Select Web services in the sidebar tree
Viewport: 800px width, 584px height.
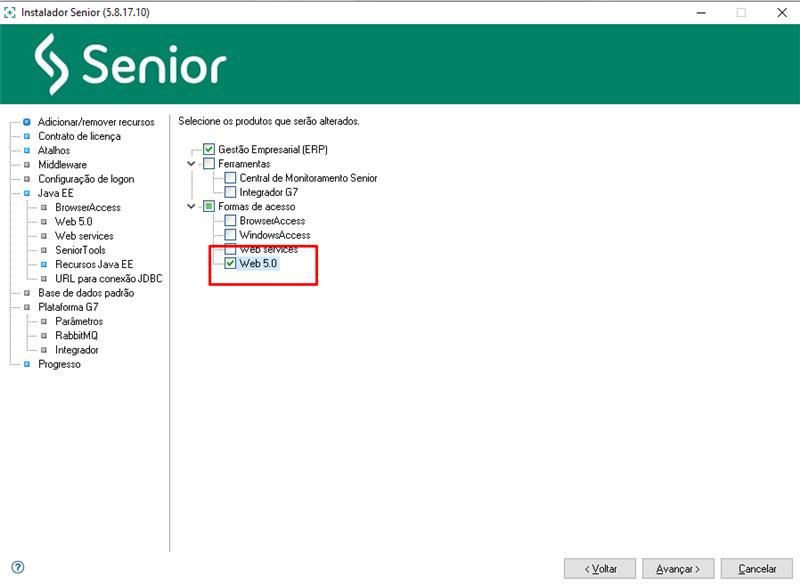point(84,236)
